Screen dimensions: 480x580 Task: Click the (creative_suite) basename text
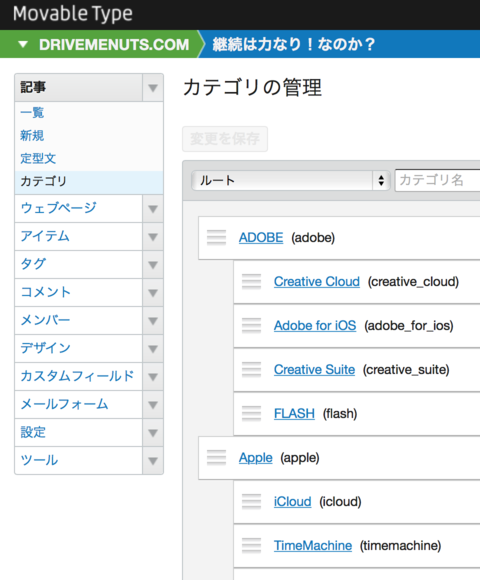(406, 370)
